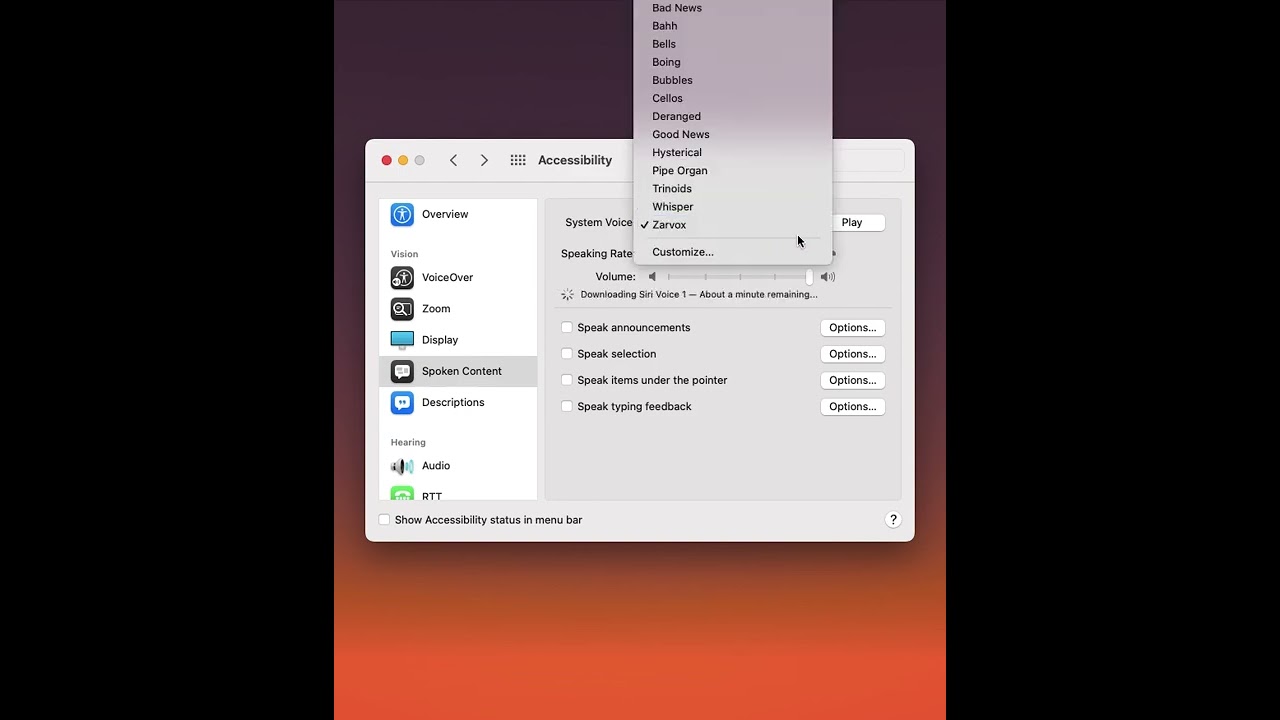Enable Speak typing feedback checkbox
Image resolution: width=1280 pixels, height=720 pixels.
(567, 407)
